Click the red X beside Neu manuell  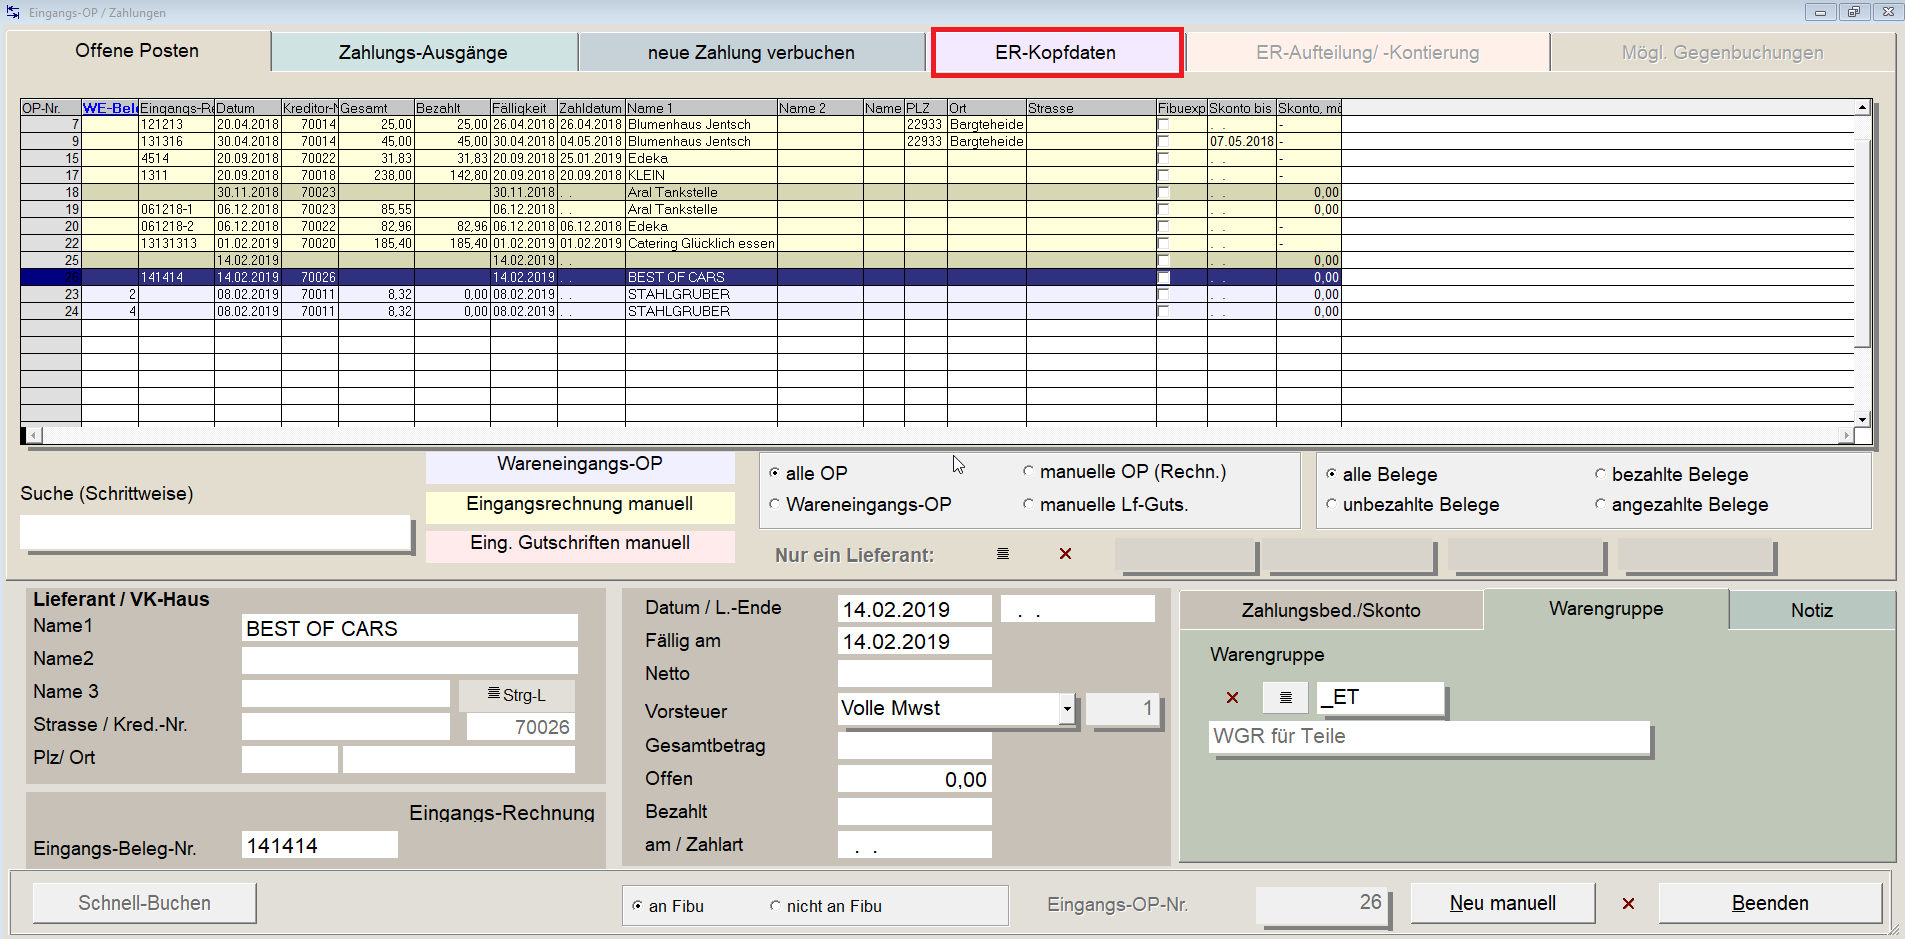[1628, 904]
